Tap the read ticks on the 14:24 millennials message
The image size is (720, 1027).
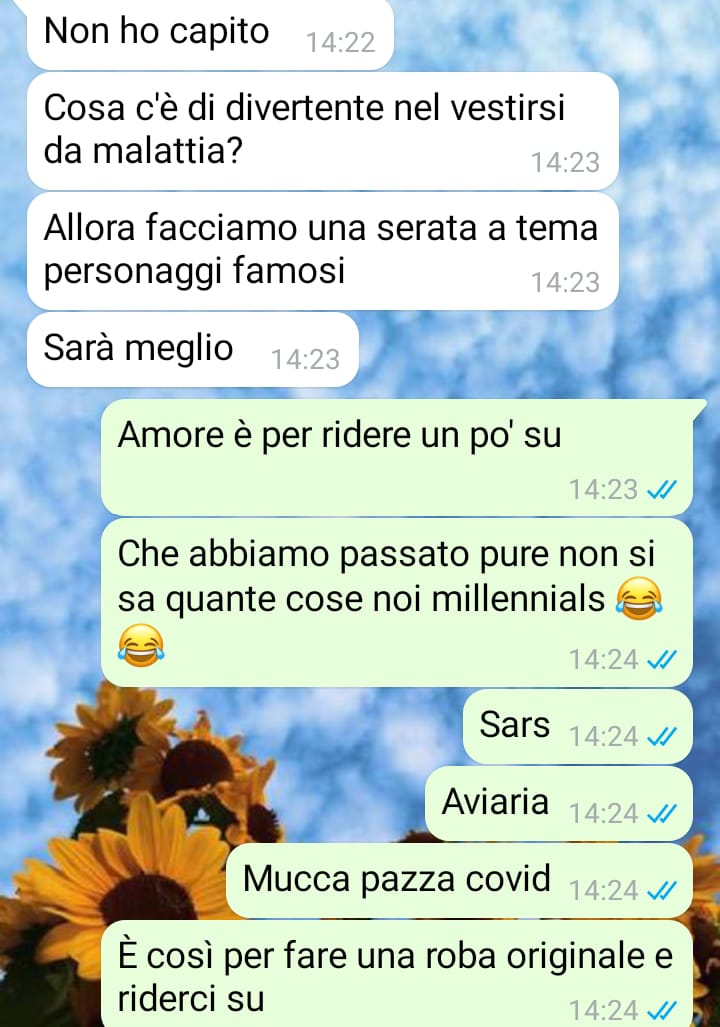pyautogui.click(x=661, y=660)
